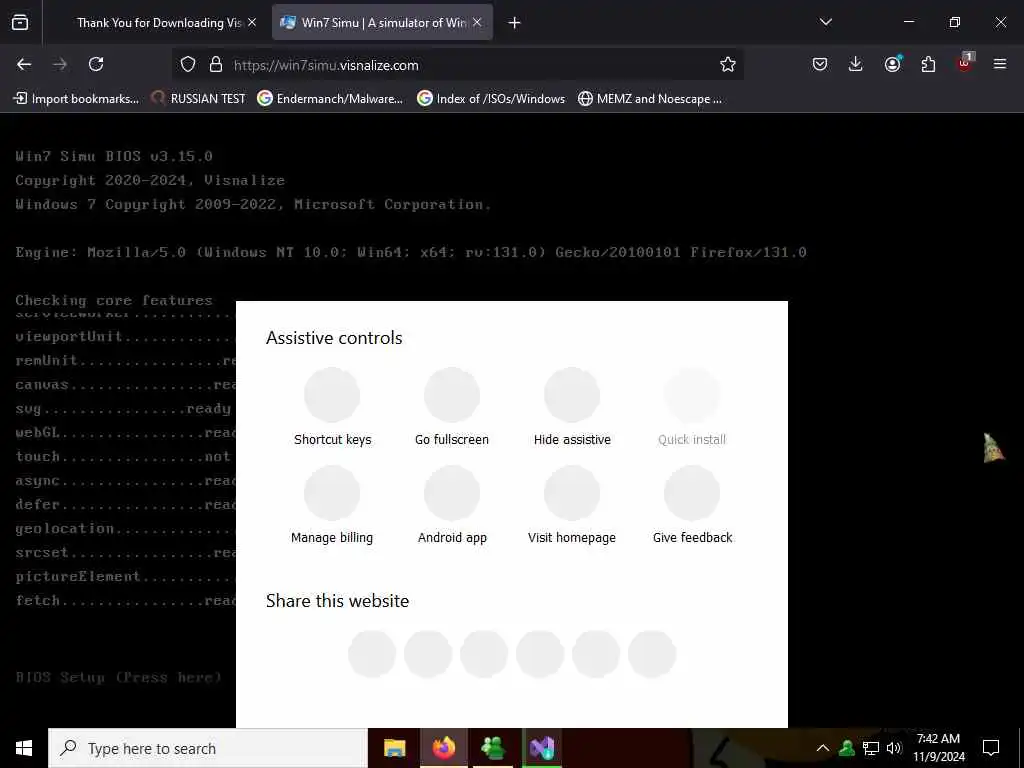The width and height of the screenshot is (1024, 768).
Task: Open the notification center
Action: coord(991,748)
